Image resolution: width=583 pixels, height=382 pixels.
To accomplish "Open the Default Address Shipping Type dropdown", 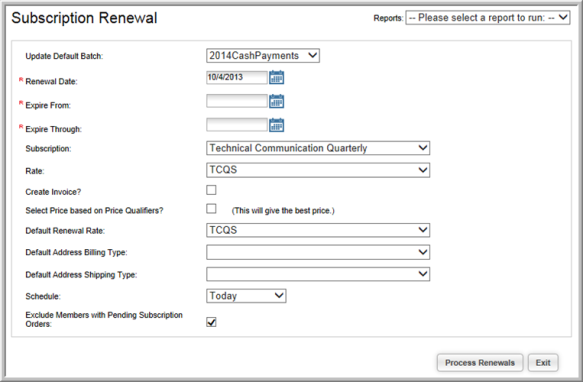I will tap(318, 274).
